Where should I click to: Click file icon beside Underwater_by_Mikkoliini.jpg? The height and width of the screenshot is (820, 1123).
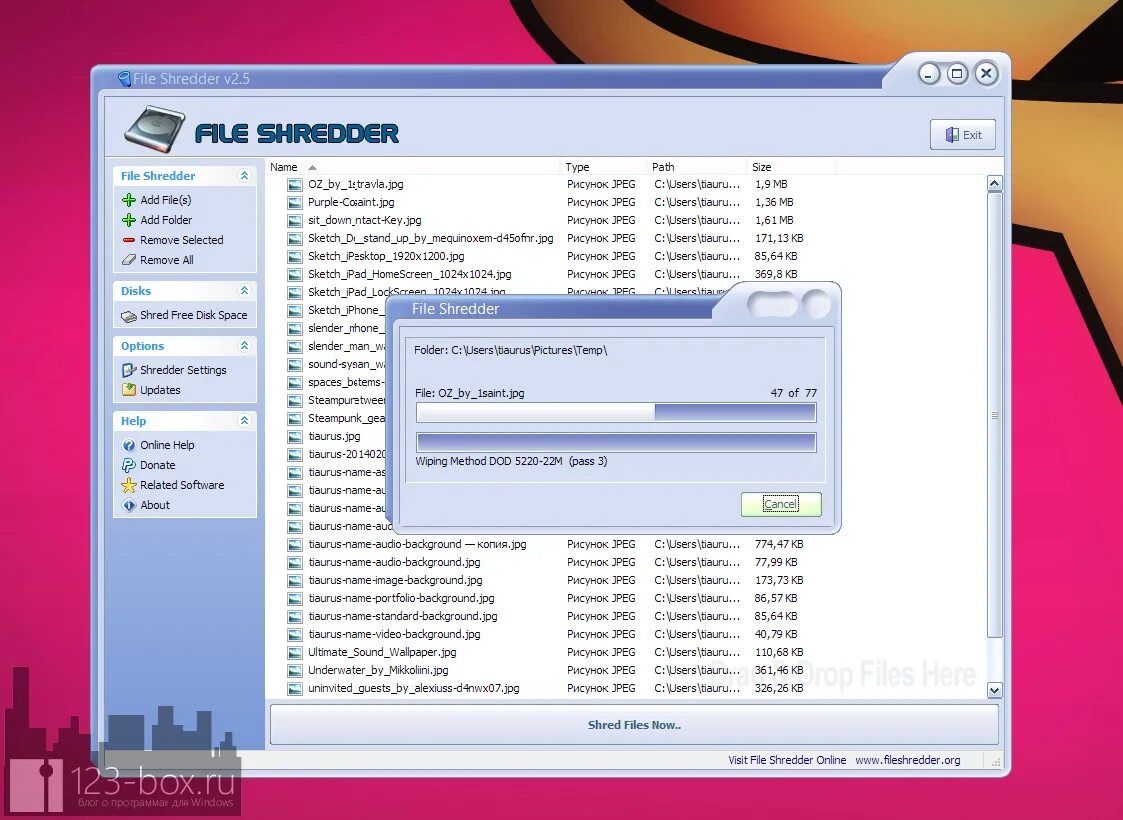(x=295, y=670)
